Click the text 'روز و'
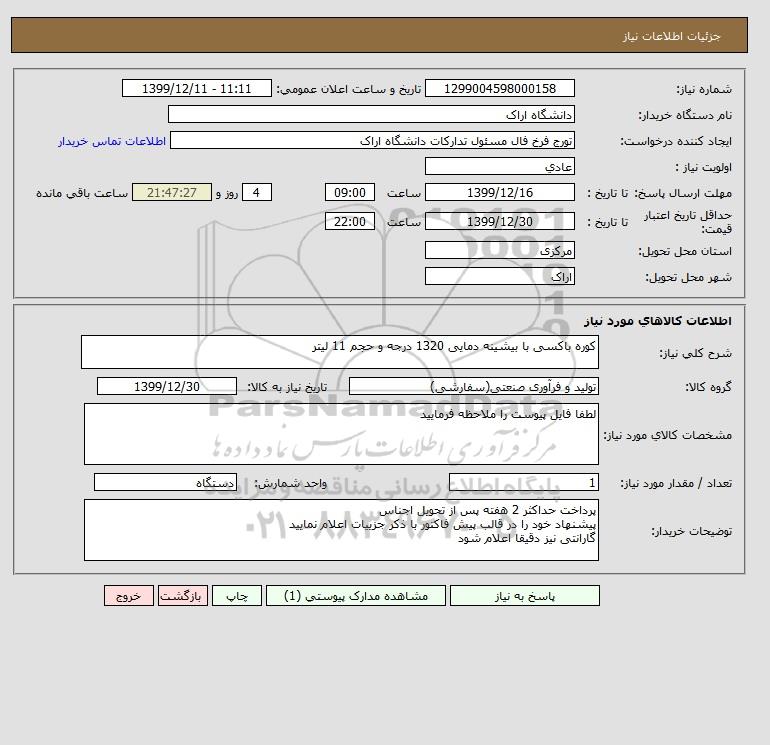The width and height of the screenshot is (770, 745). coord(227,193)
